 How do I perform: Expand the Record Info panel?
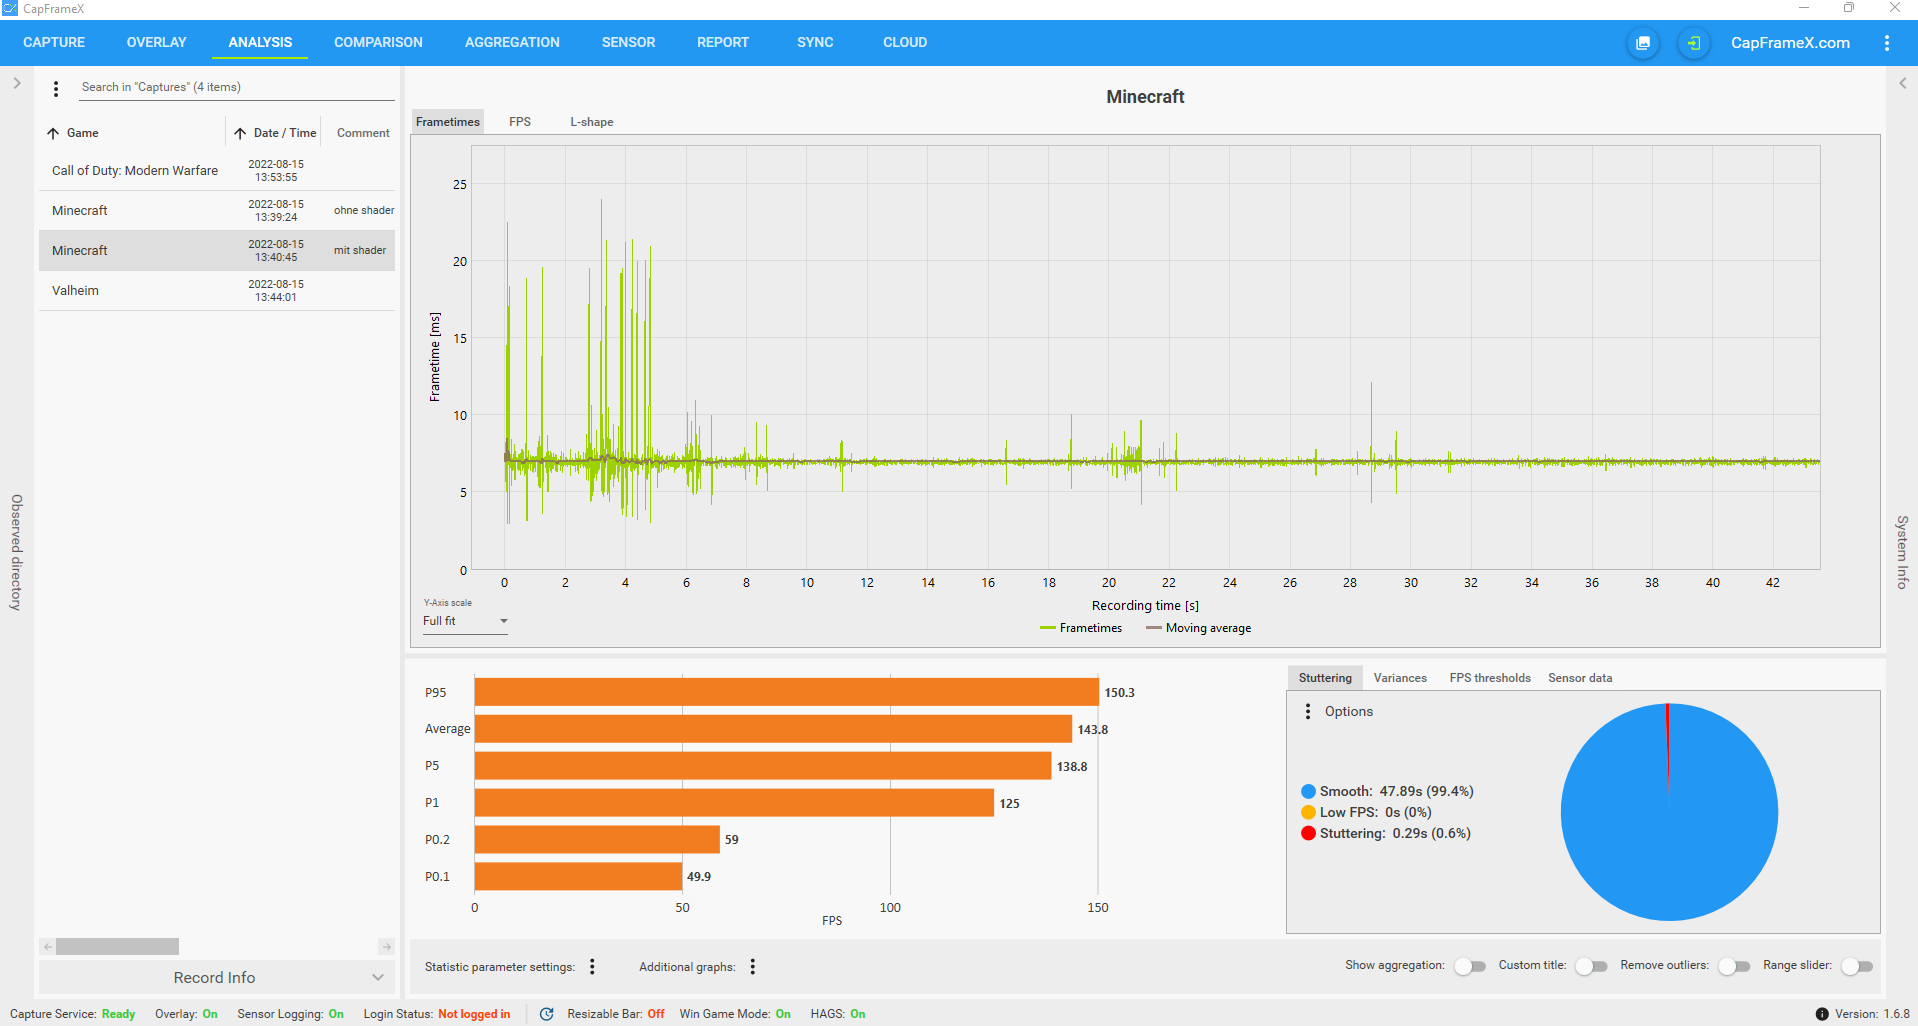pos(217,977)
